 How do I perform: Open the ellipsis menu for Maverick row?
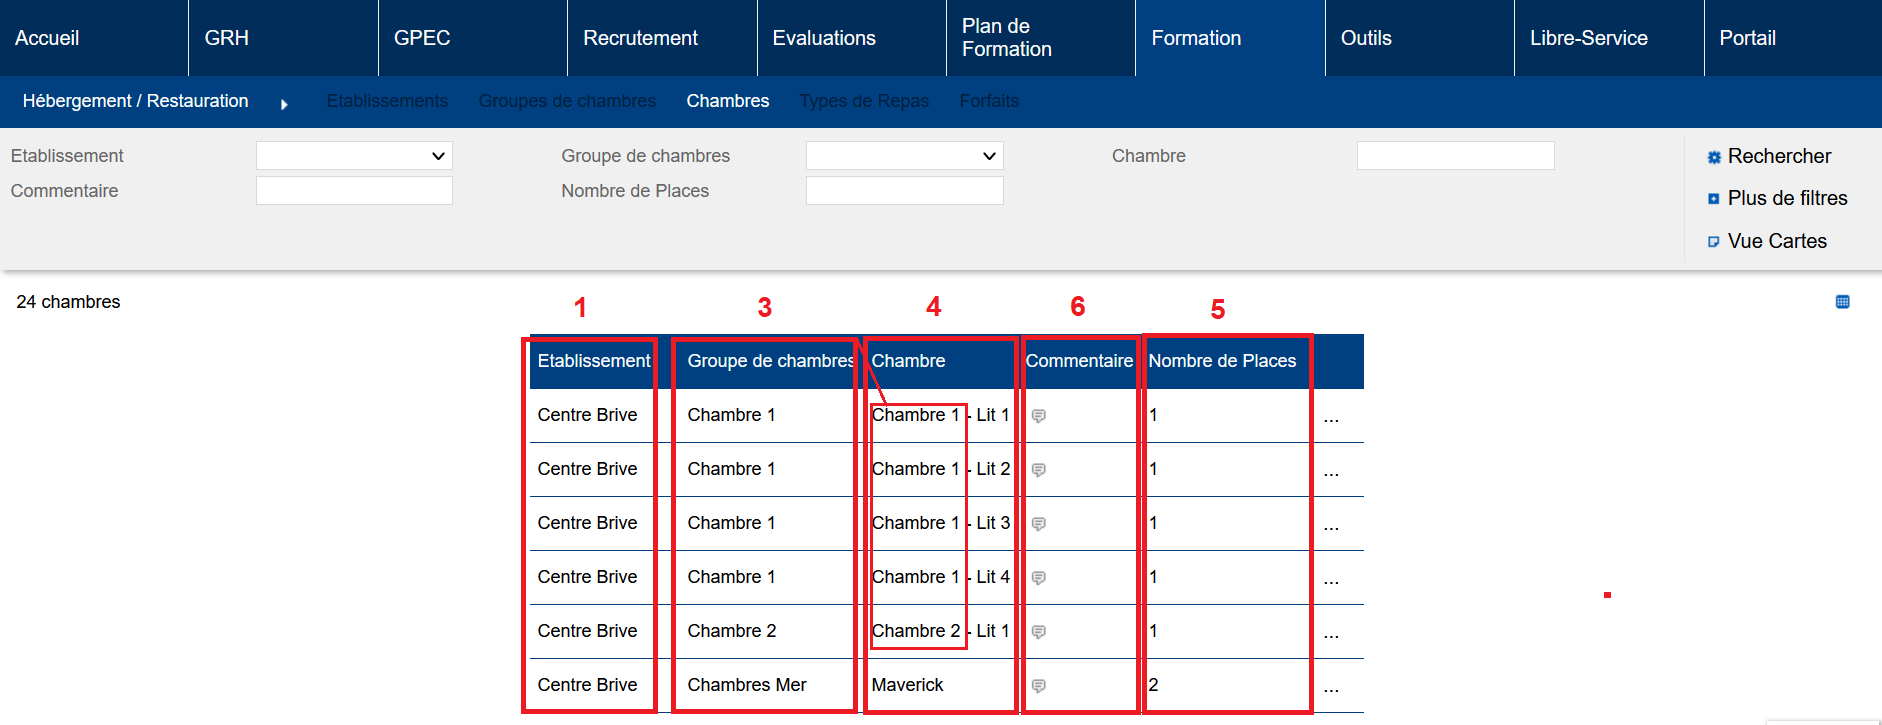click(1331, 686)
